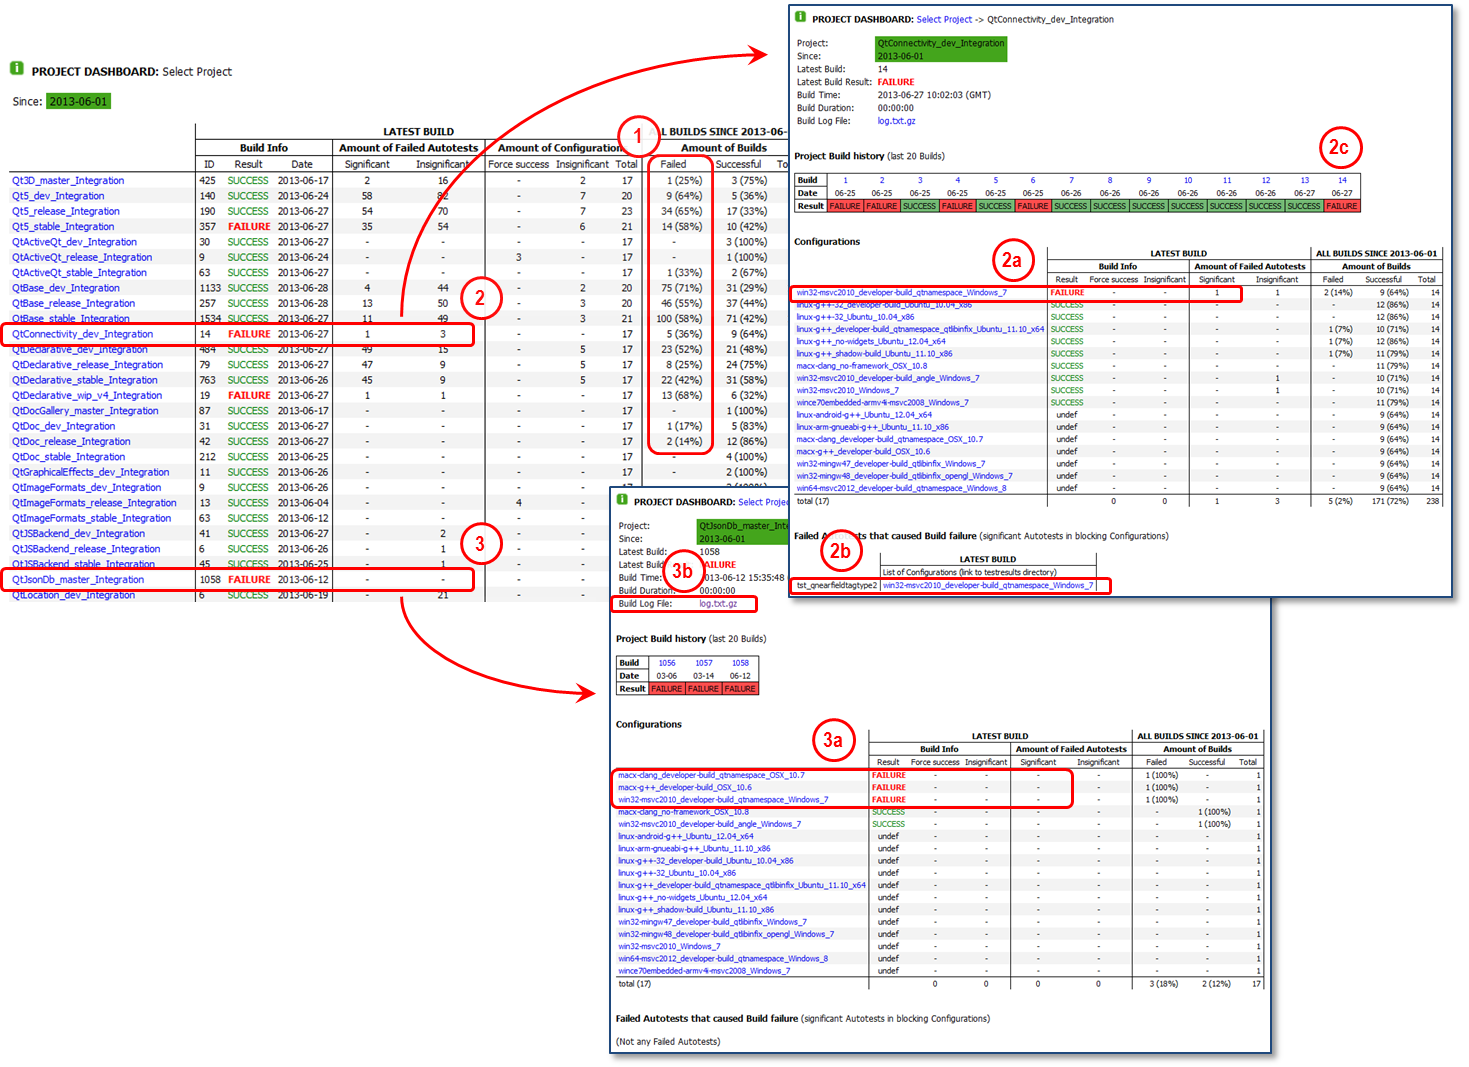Open QtDoc_dev_Integration project
Image resolution: width=1469 pixels, height=1067 pixels.
63,427
